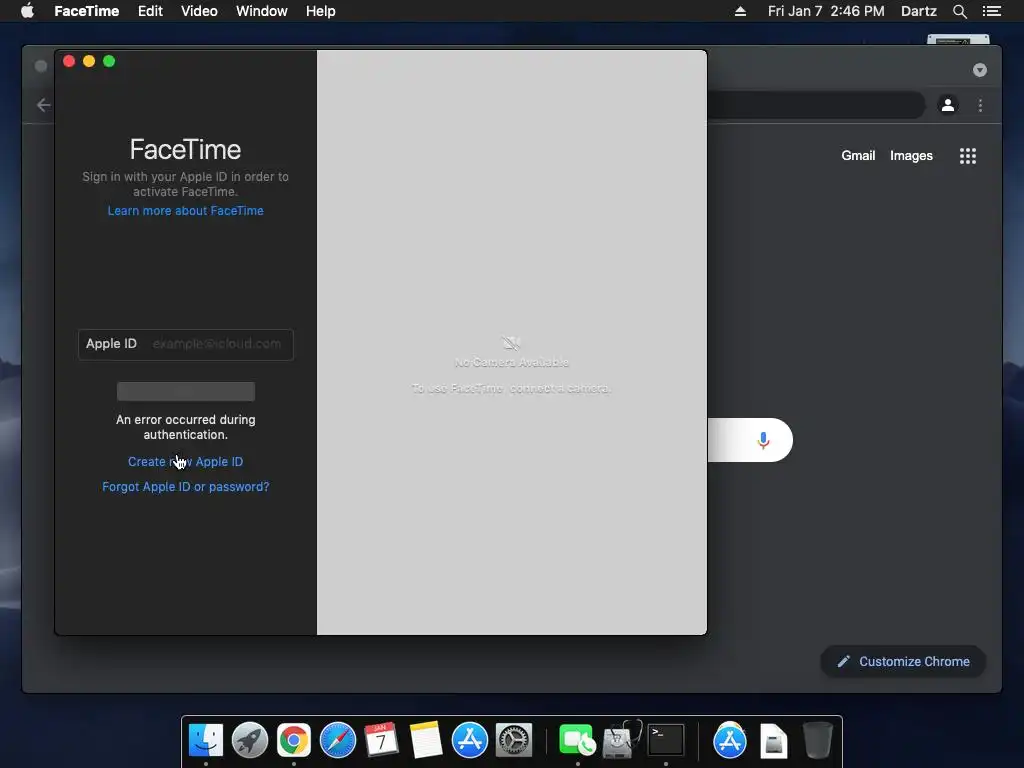Click the Google search box edge
Image resolution: width=1024 pixels, height=768 pixels.
pos(750,440)
